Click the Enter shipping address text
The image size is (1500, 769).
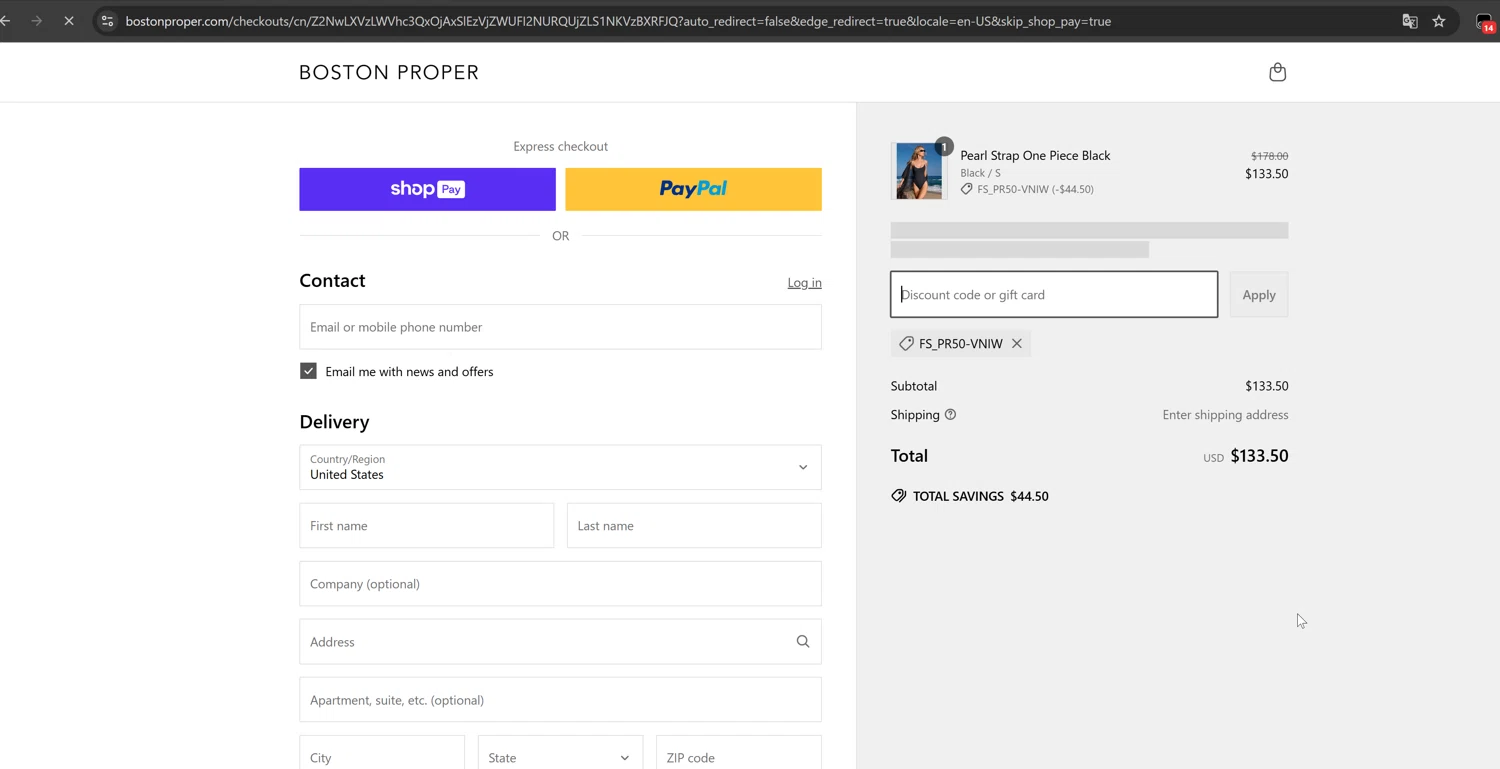click(x=1225, y=415)
